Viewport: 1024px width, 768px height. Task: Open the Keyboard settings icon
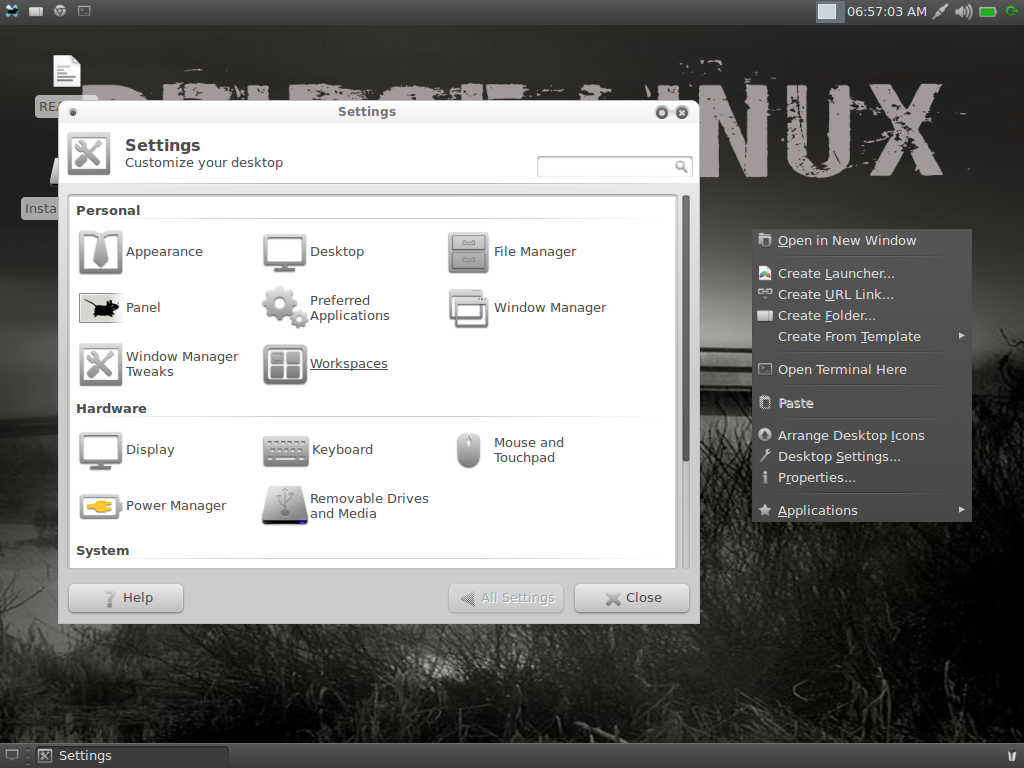[x=285, y=450]
